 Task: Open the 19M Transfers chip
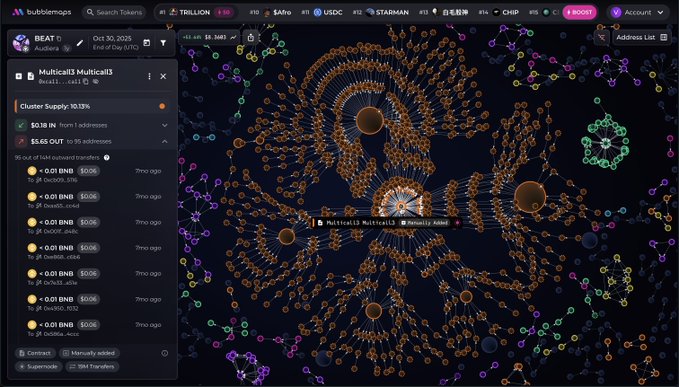click(92, 367)
